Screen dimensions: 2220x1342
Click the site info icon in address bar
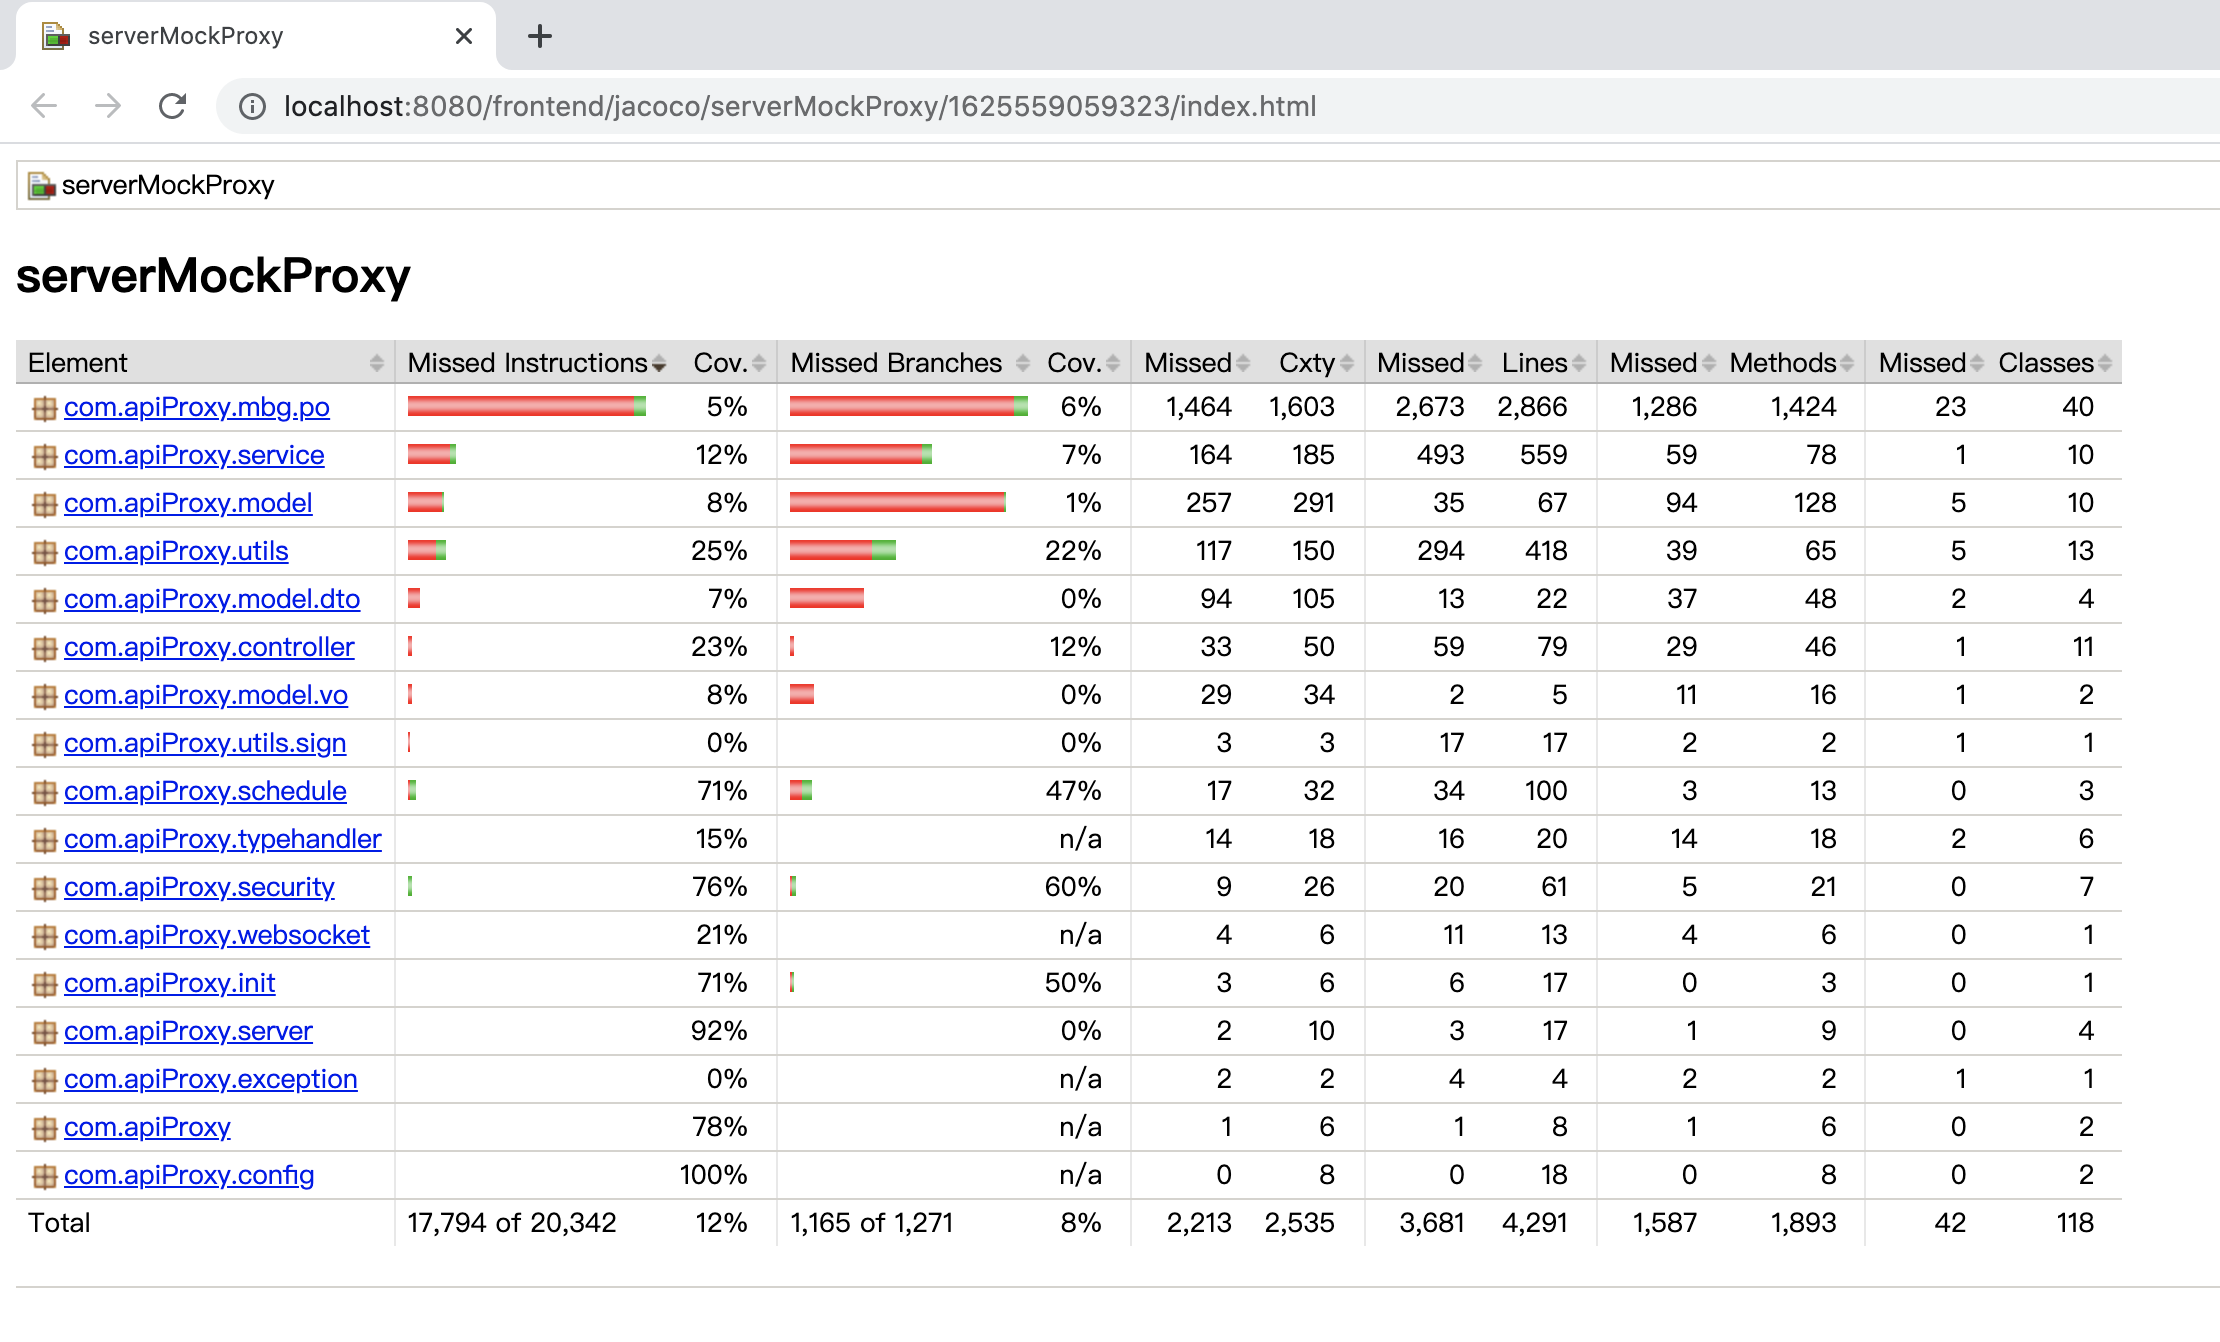(x=252, y=106)
